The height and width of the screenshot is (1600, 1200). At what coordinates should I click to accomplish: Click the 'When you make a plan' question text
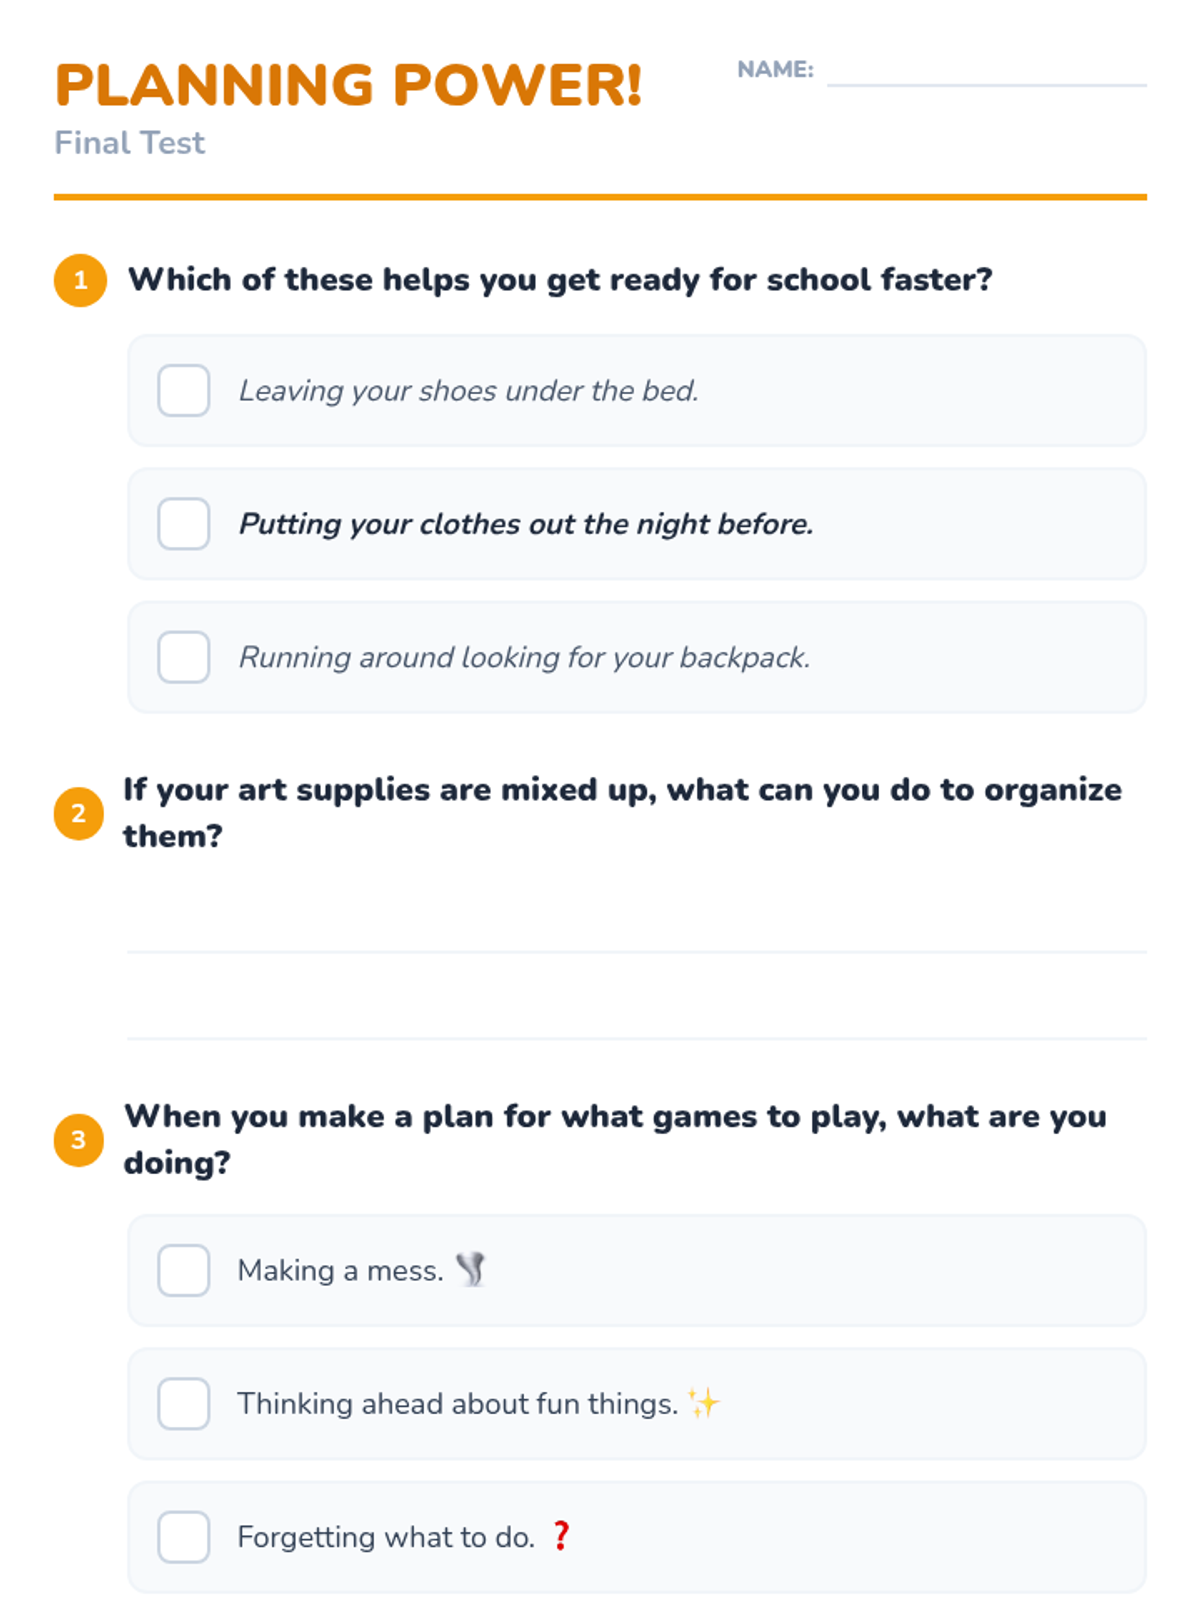point(615,1117)
